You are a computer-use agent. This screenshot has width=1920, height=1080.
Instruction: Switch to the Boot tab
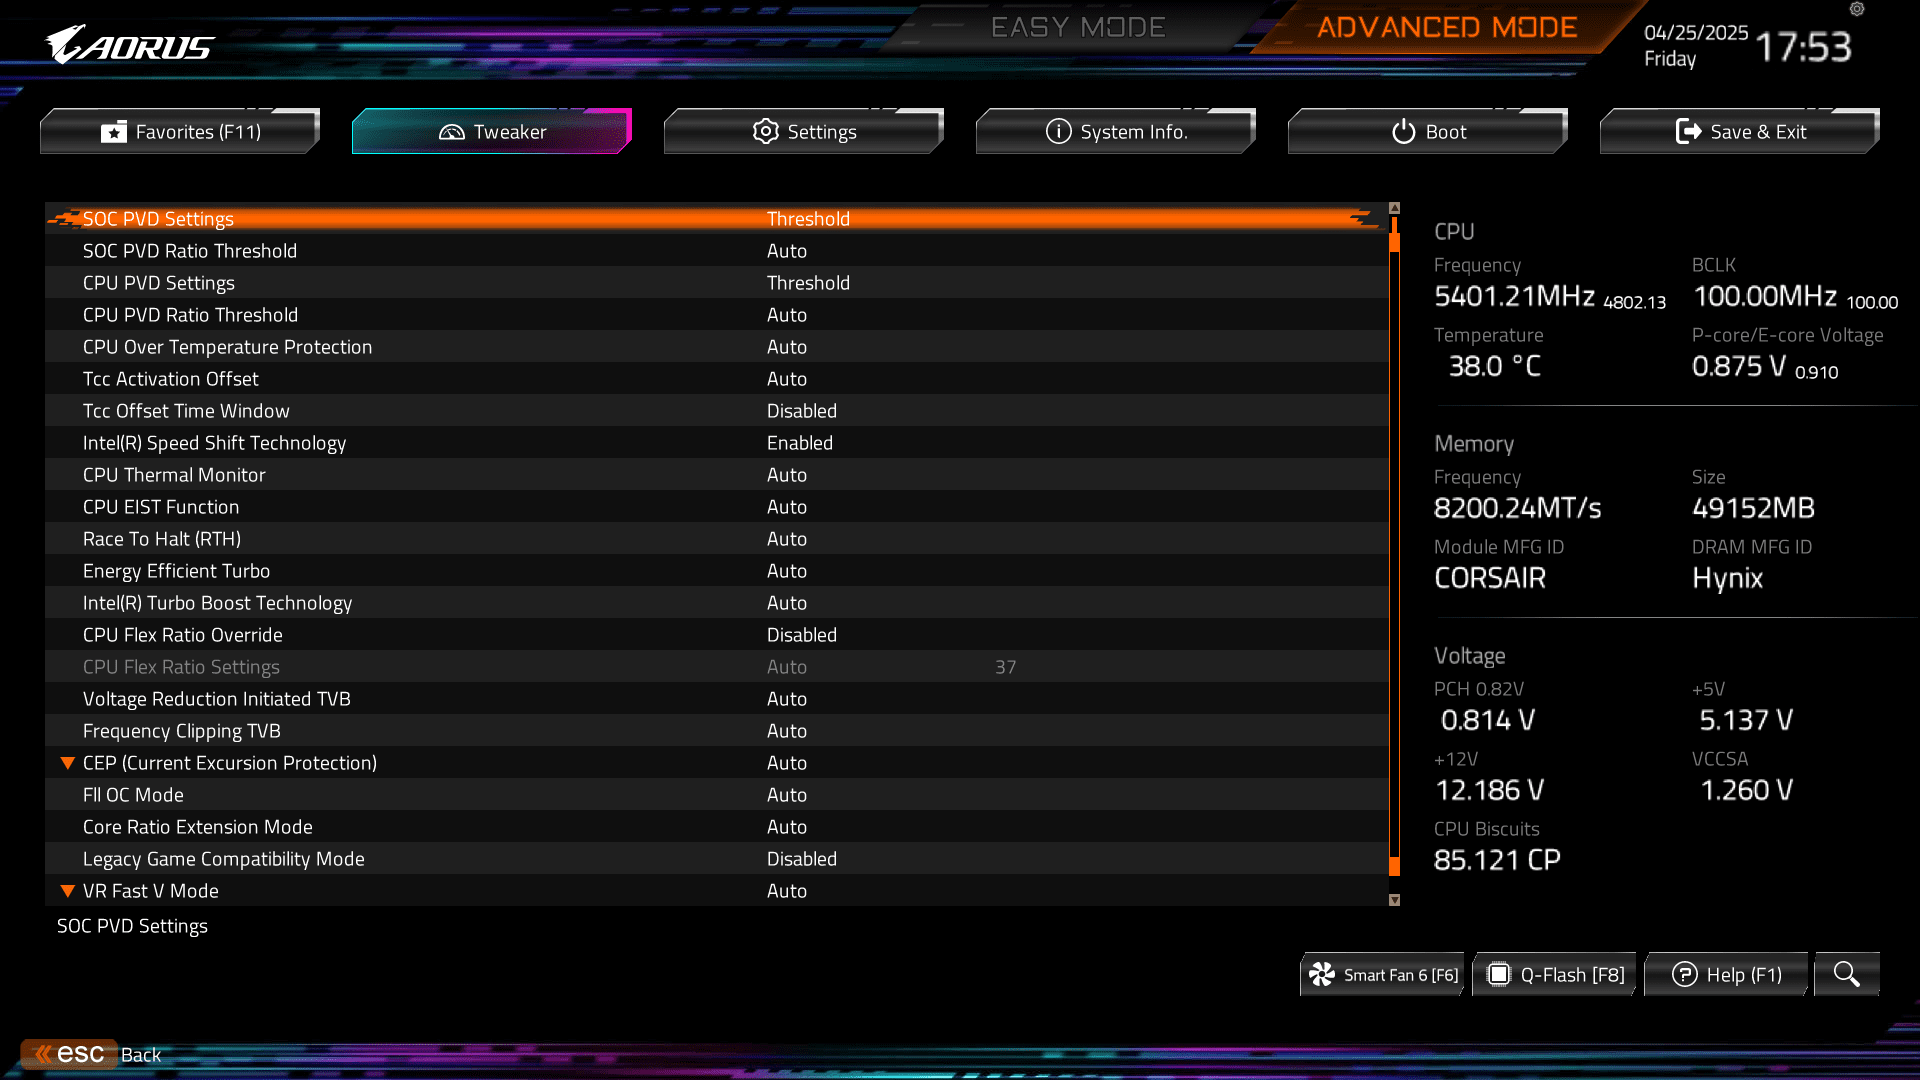coord(1428,132)
